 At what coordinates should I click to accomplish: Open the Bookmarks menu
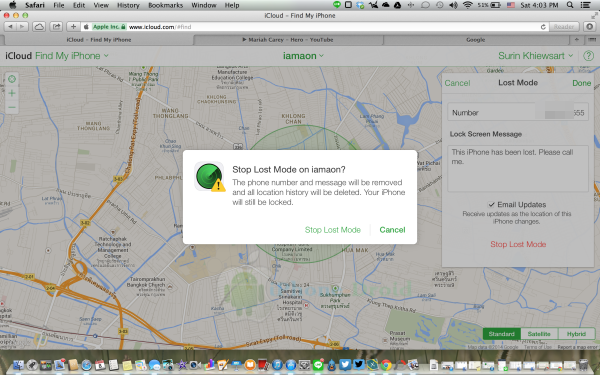click(165, 5)
